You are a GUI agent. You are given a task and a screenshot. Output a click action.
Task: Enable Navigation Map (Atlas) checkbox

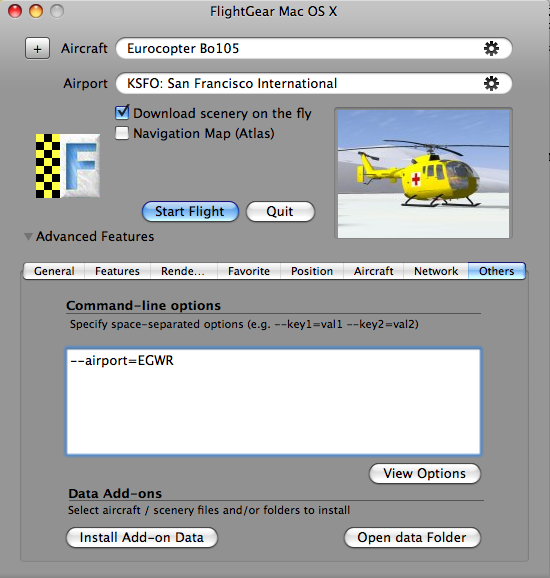(122, 133)
